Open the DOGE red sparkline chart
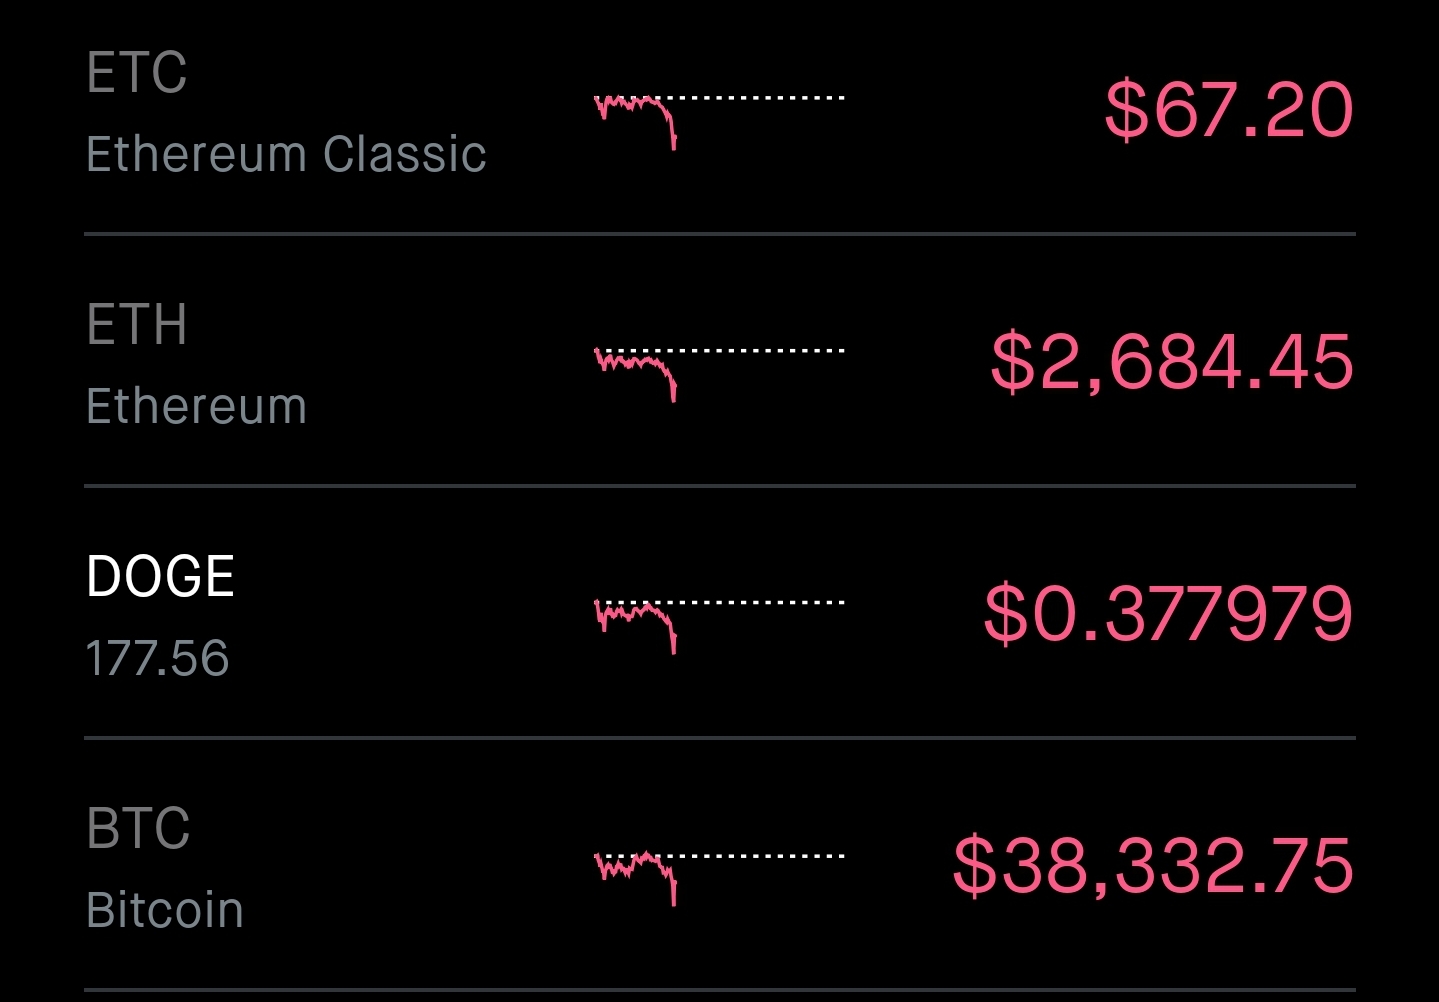This screenshot has width=1439, height=1002. coord(636,620)
